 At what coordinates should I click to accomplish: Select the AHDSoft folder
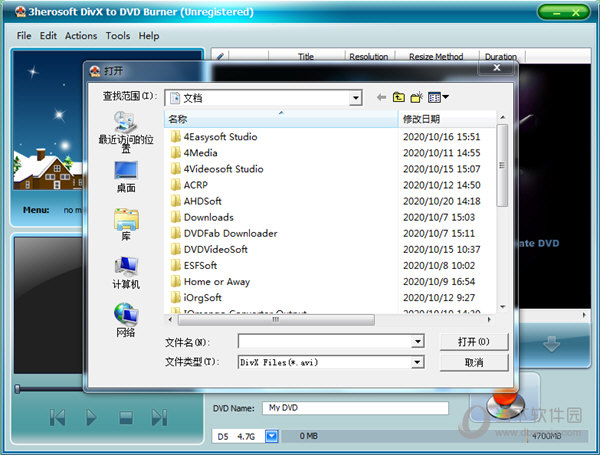pyautogui.click(x=196, y=201)
